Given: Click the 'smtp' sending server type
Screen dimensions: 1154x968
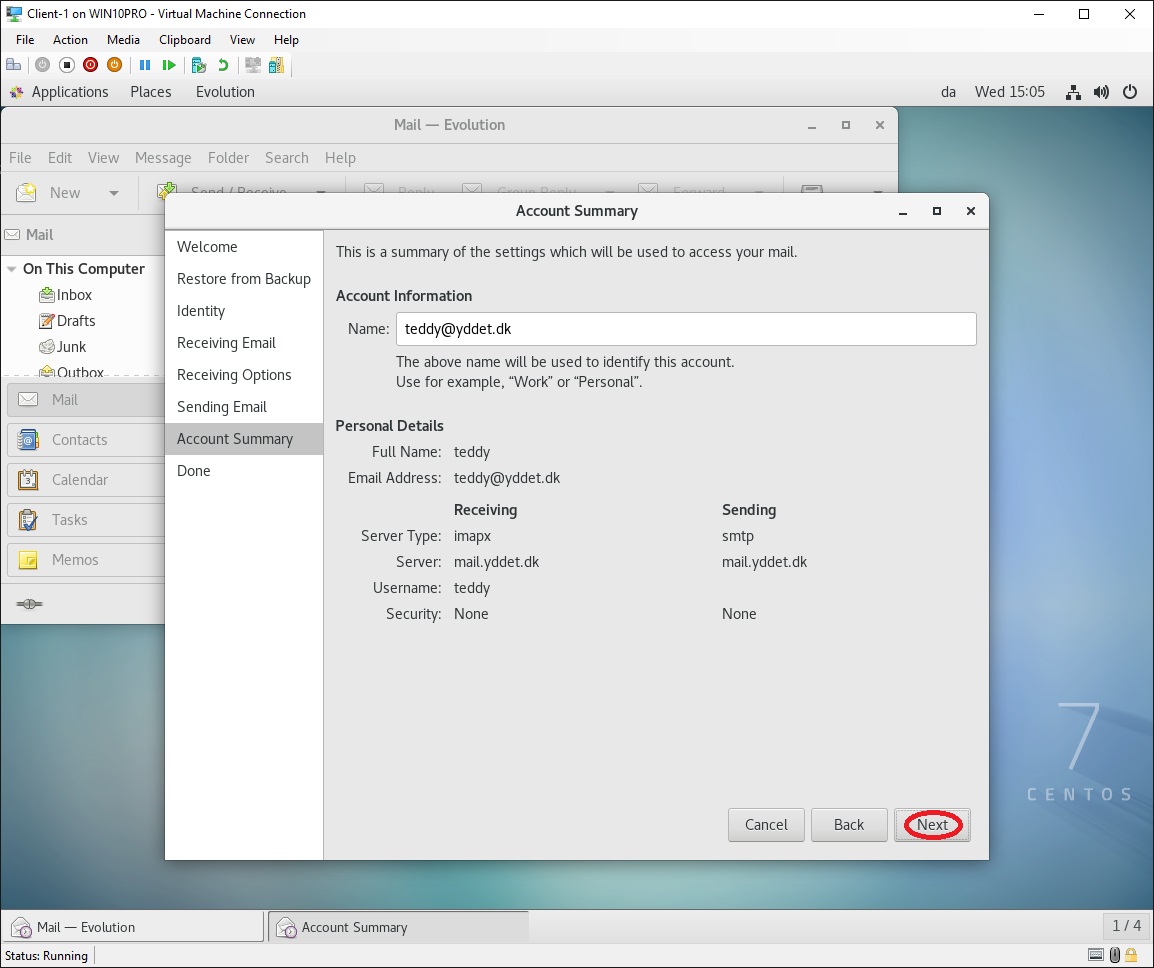Looking at the screenshot, I should (x=737, y=536).
